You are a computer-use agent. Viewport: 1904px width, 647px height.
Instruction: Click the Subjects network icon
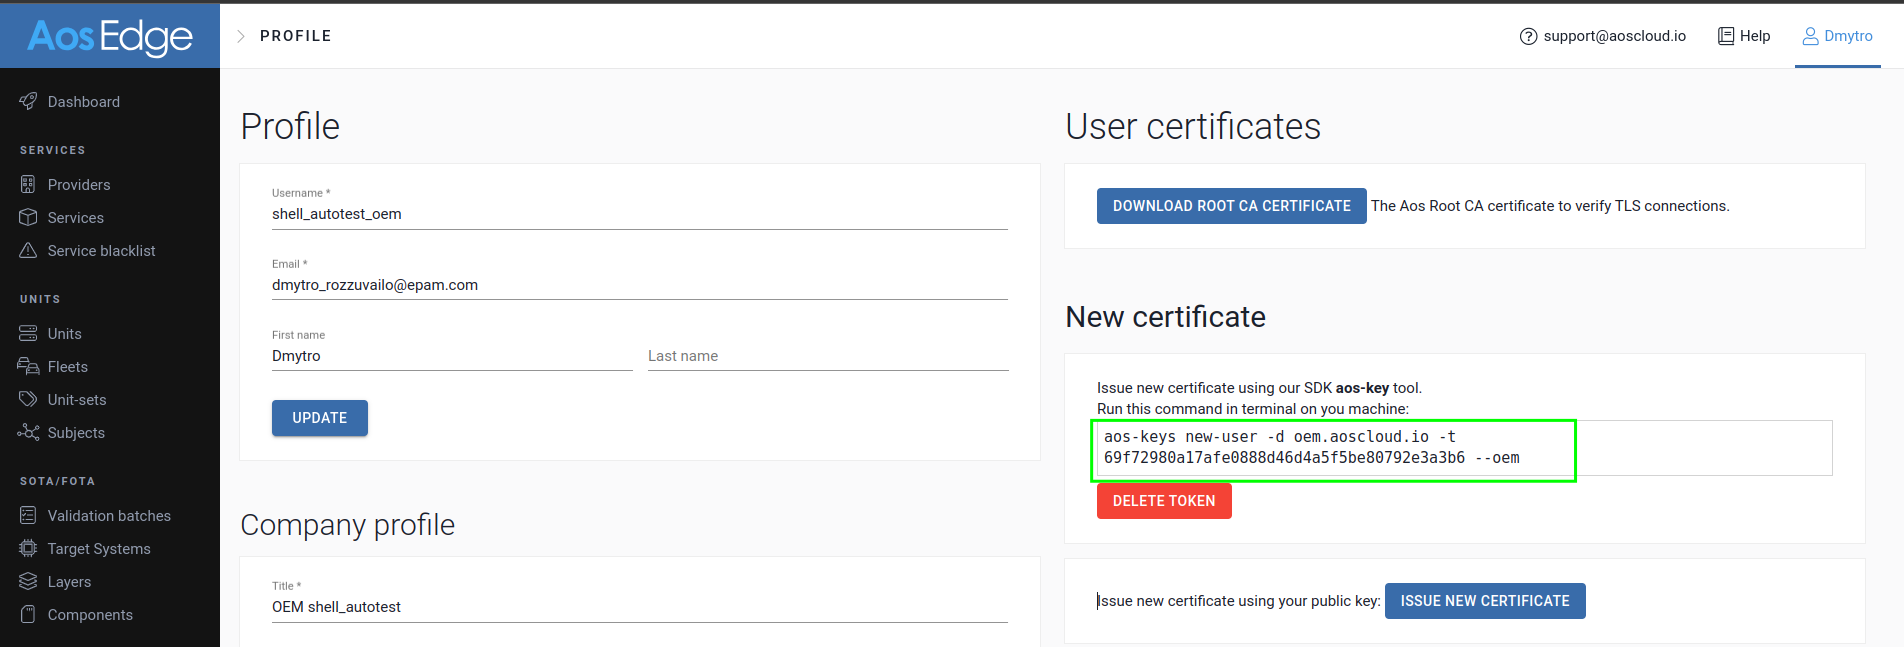(x=28, y=433)
